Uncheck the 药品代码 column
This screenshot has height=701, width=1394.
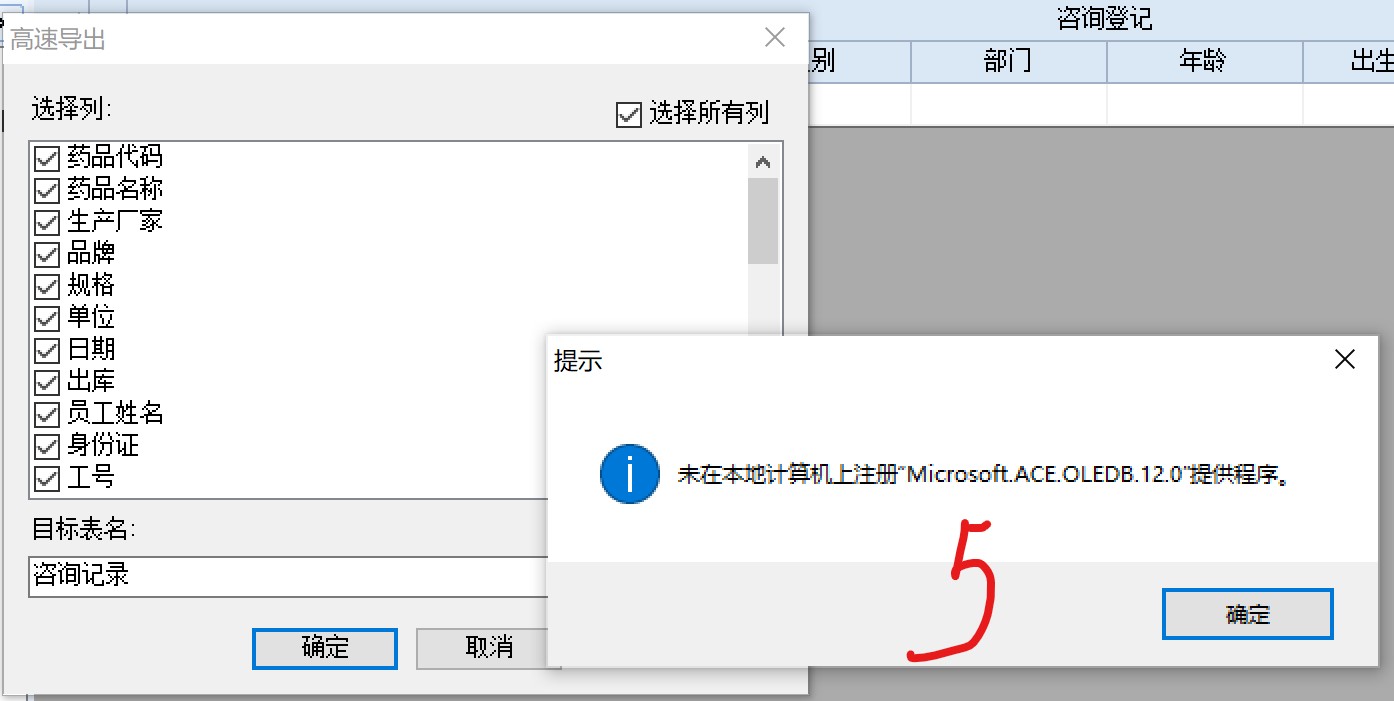[47, 158]
